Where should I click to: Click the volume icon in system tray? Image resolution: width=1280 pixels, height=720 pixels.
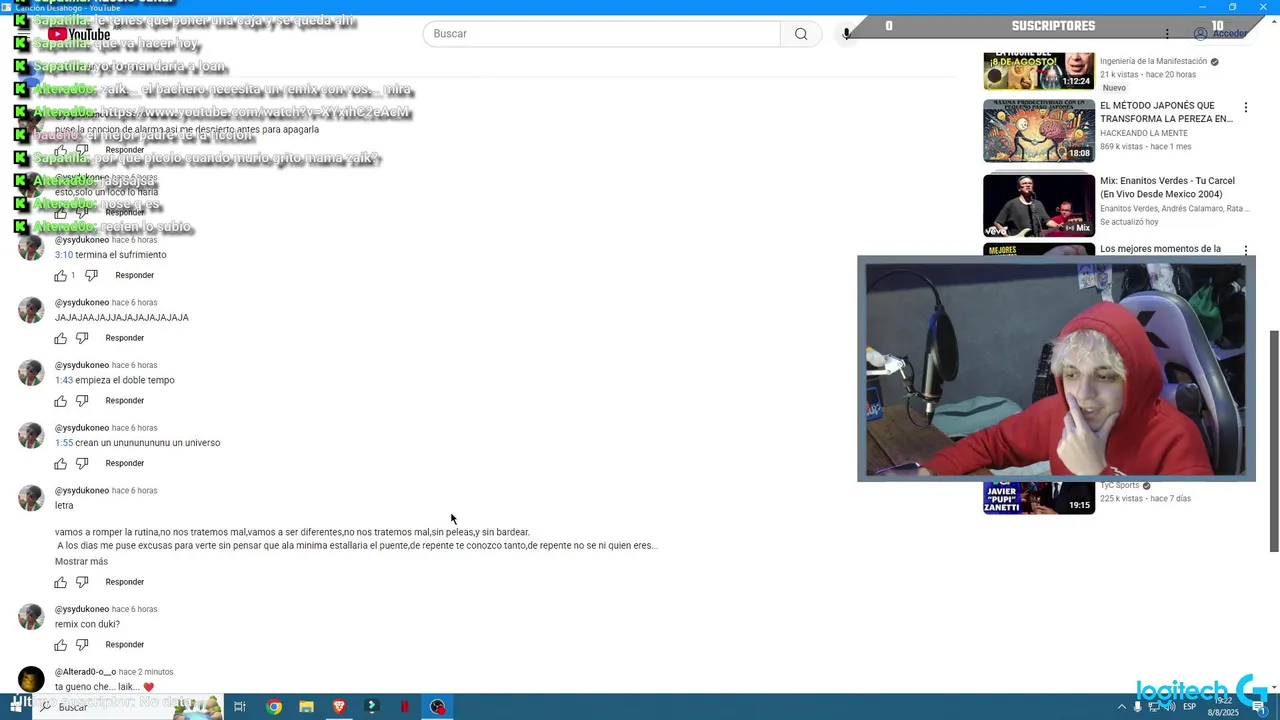click(1171, 707)
